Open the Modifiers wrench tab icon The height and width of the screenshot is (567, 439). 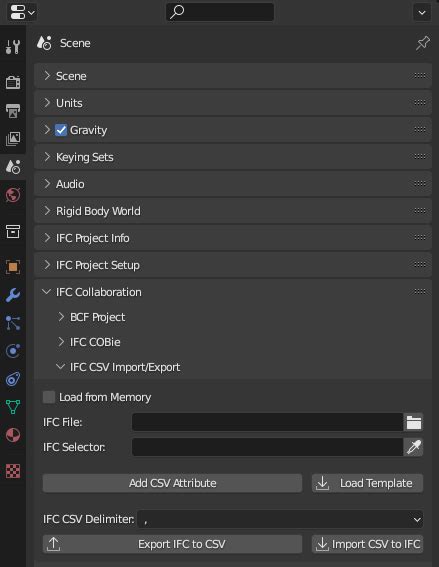pyautogui.click(x=13, y=295)
